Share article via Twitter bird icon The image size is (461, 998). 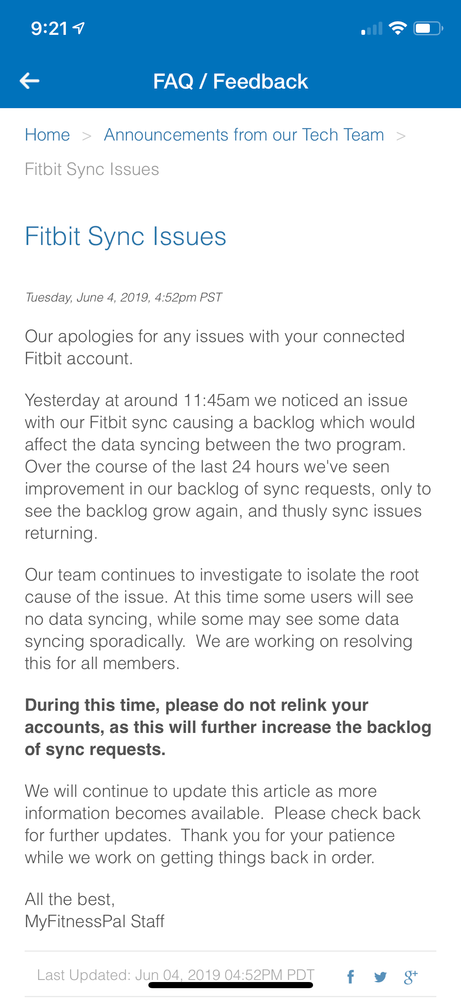[x=380, y=977]
